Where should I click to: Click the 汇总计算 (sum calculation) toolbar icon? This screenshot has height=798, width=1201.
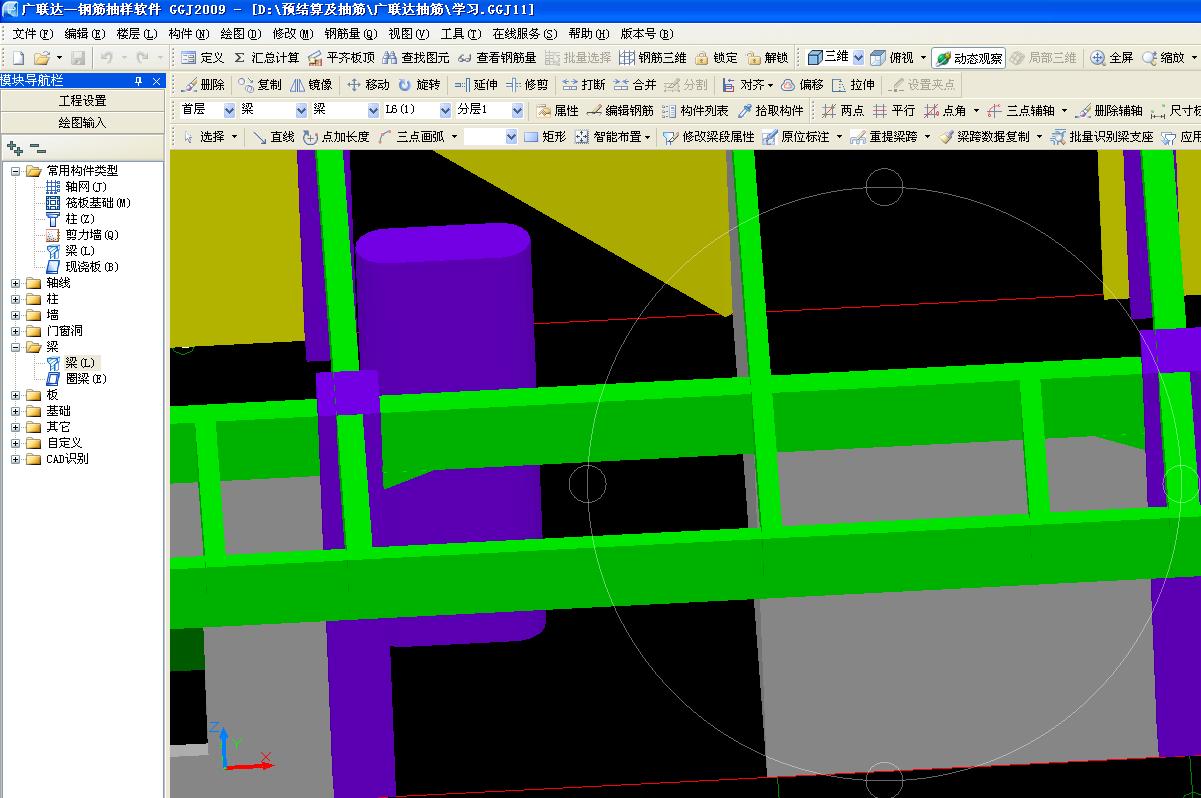point(240,58)
